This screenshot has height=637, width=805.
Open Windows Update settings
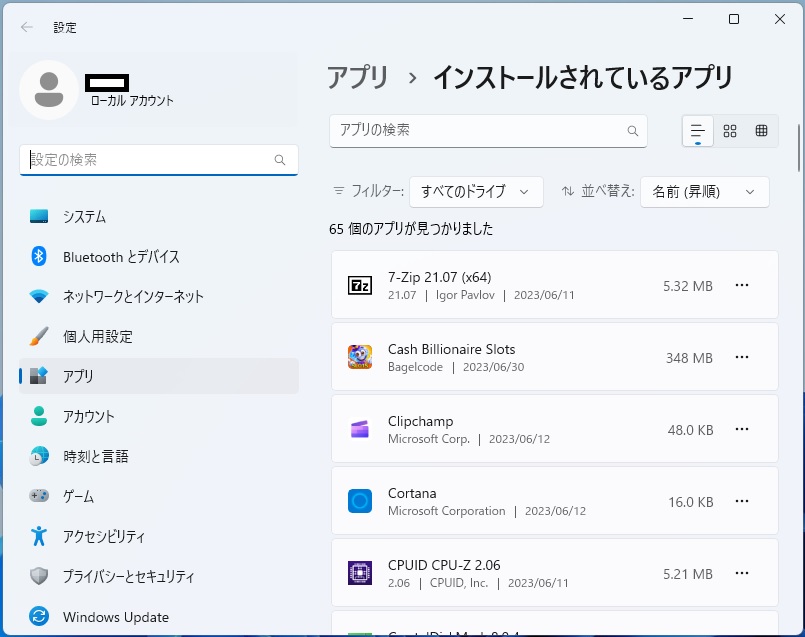pyautogui.click(x=159, y=616)
